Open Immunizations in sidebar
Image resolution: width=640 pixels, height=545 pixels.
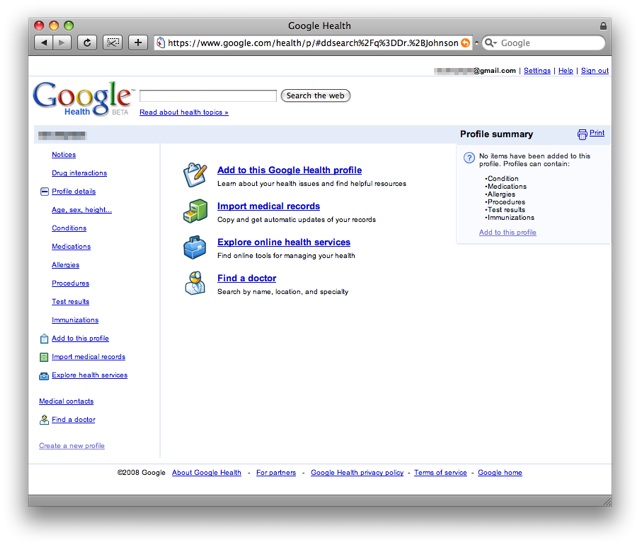(75, 320)
